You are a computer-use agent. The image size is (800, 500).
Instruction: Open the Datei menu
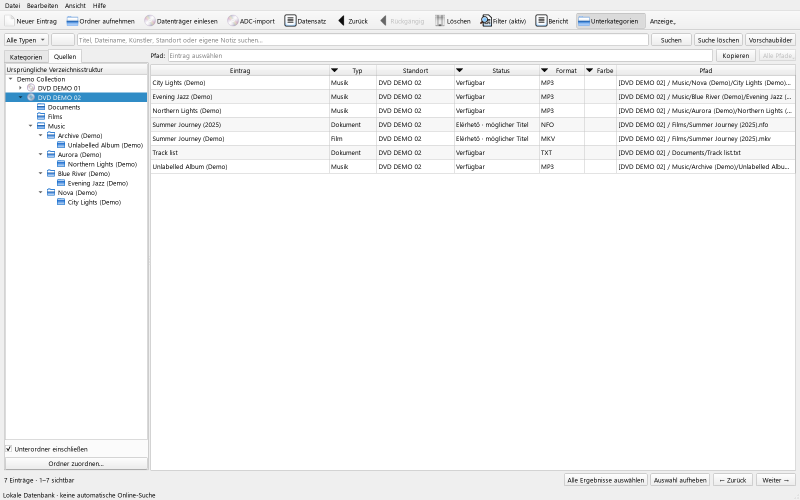pyautogui.click(x=12, y=6)
